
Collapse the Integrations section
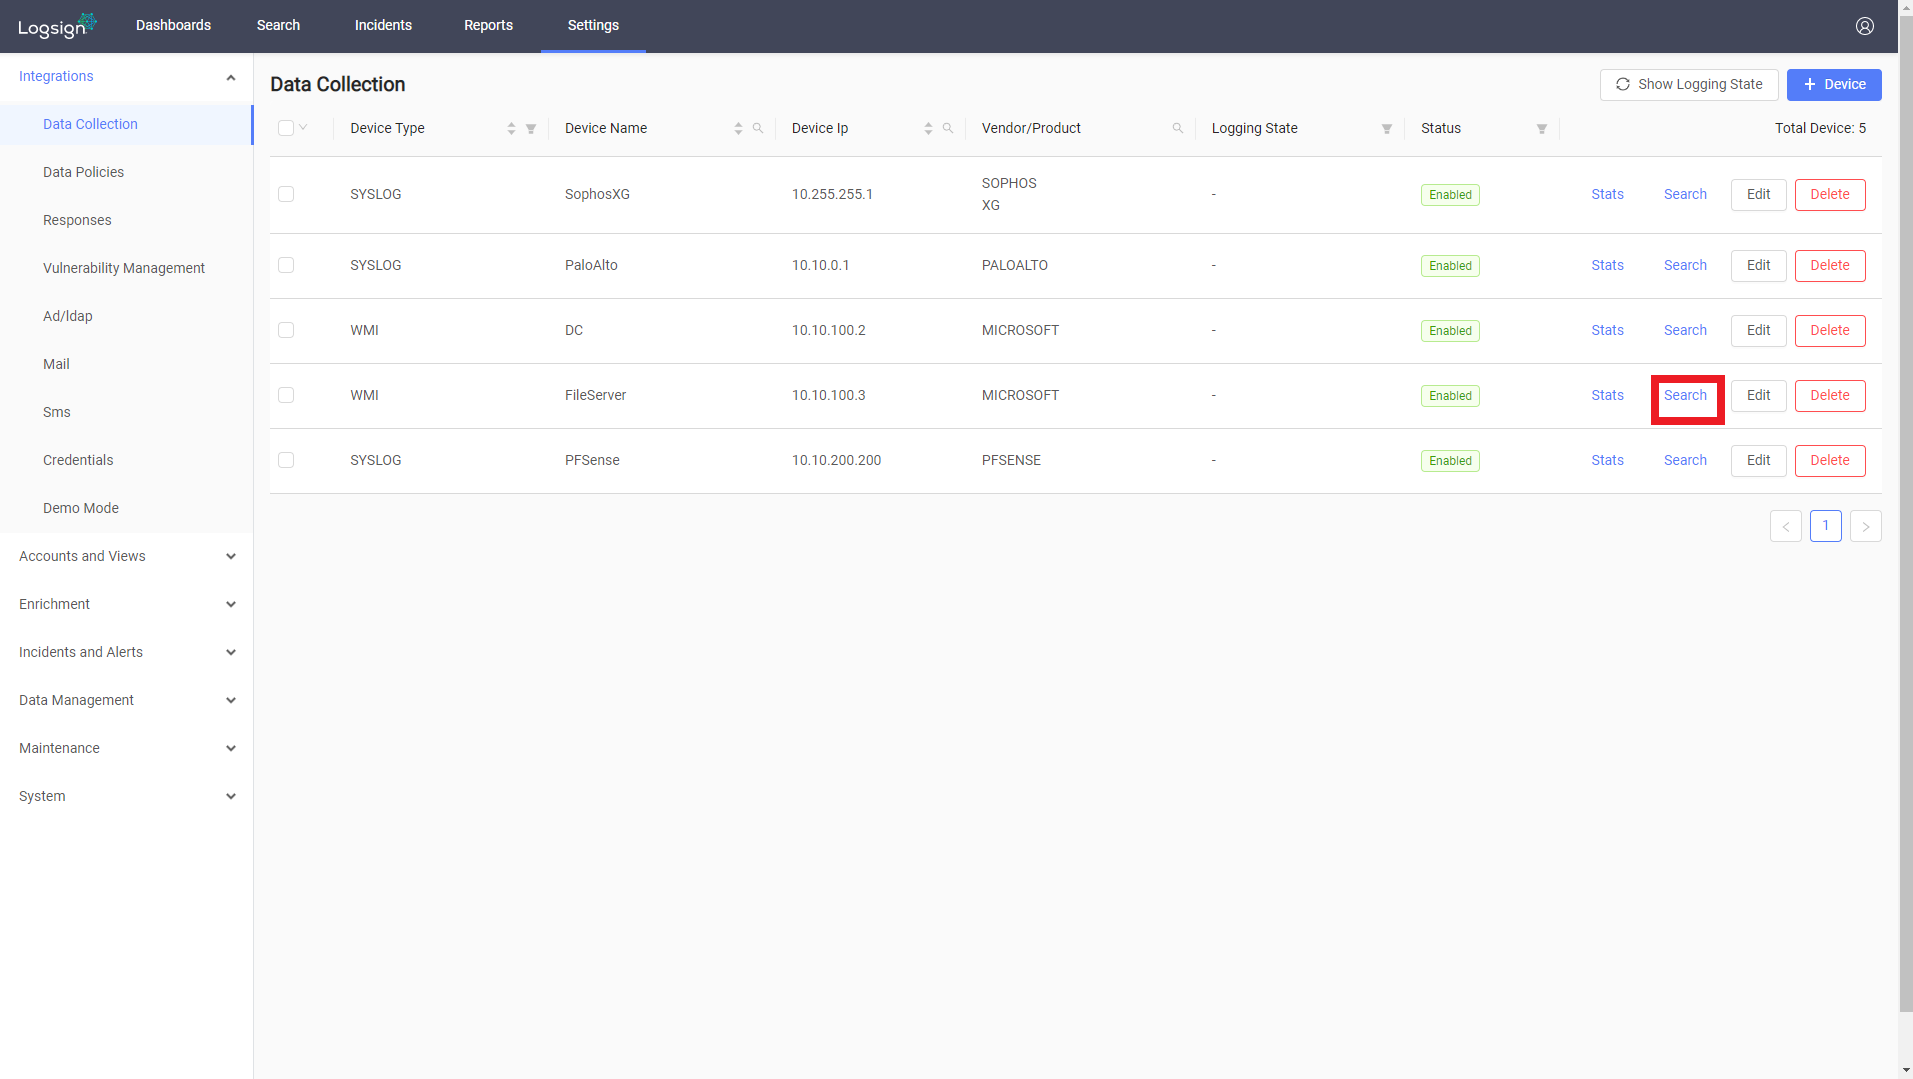(126, 76)
